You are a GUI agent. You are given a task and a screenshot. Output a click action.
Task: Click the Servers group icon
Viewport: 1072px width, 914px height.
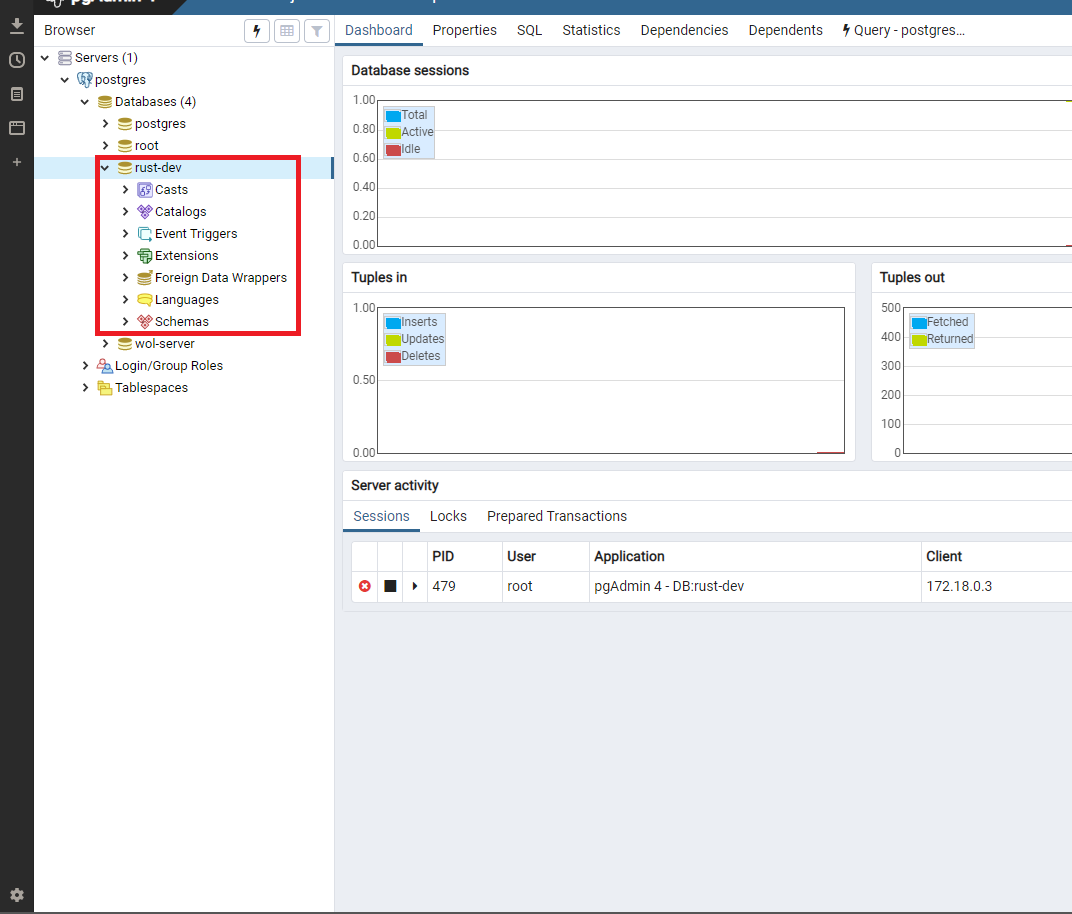pos(65,57)
